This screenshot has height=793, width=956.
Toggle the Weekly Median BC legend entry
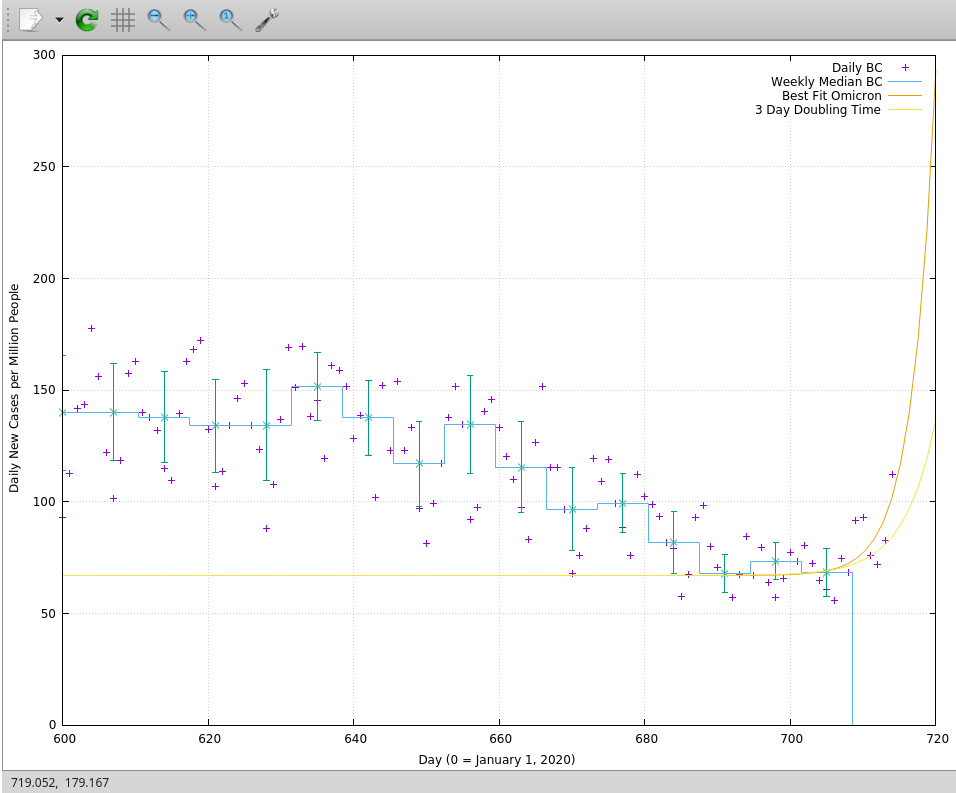point(826,82)
